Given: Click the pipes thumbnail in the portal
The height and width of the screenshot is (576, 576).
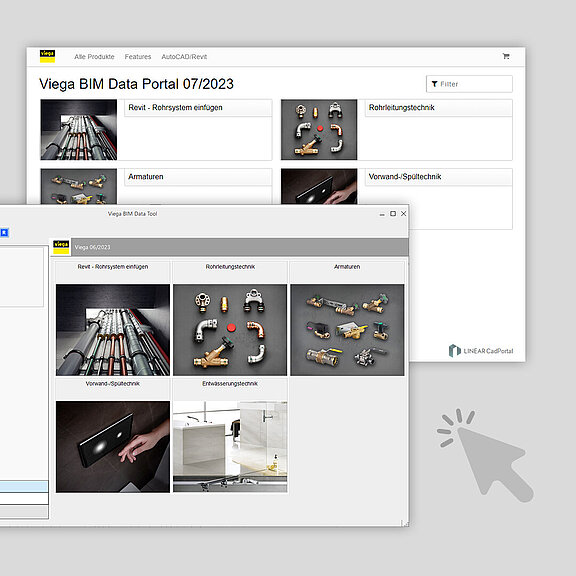Looking at the screenshot, I should [x=79, y=130].
